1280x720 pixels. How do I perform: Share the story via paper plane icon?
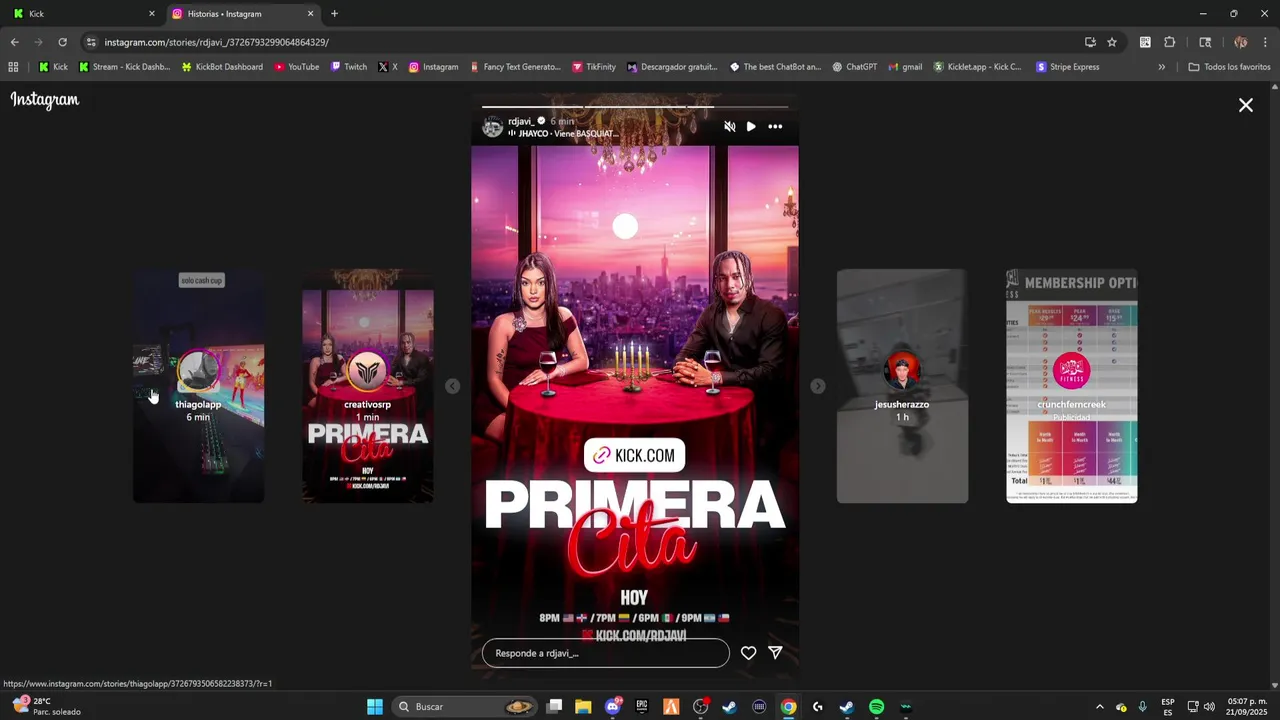(775, 653)
